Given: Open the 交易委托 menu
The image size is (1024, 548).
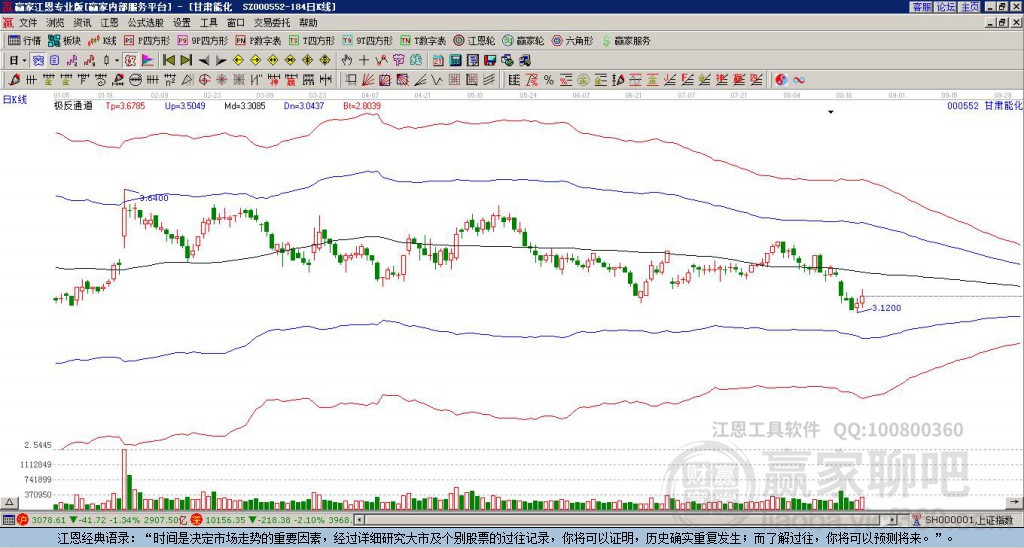Looking at the screenshot, I should coord(272,23).
